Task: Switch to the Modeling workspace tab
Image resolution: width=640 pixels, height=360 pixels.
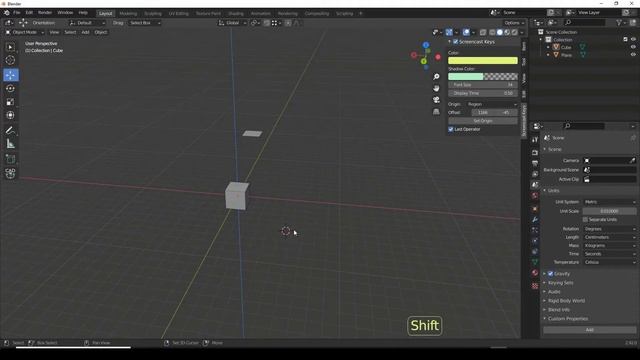Action: pyautogui.click(x=128, y=13)
